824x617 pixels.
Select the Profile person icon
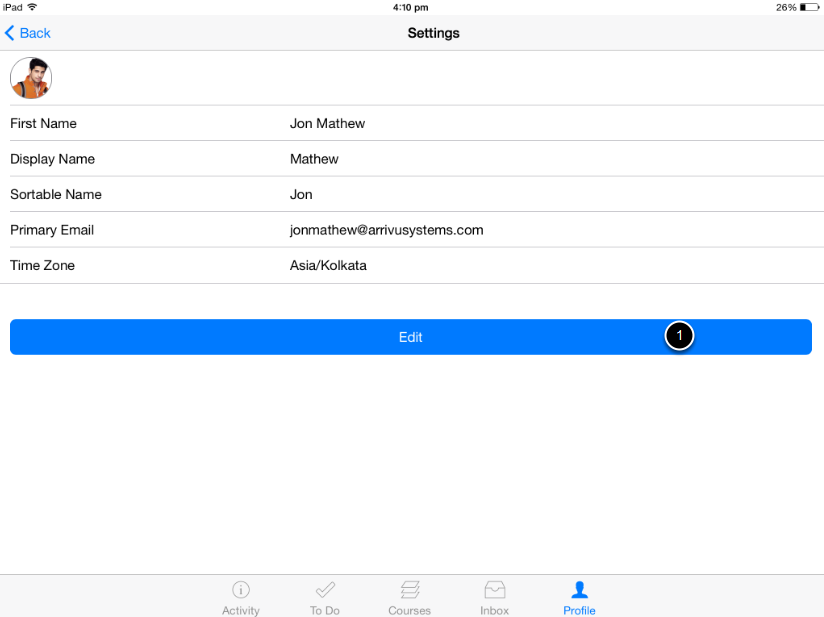[x=579, y=590]
